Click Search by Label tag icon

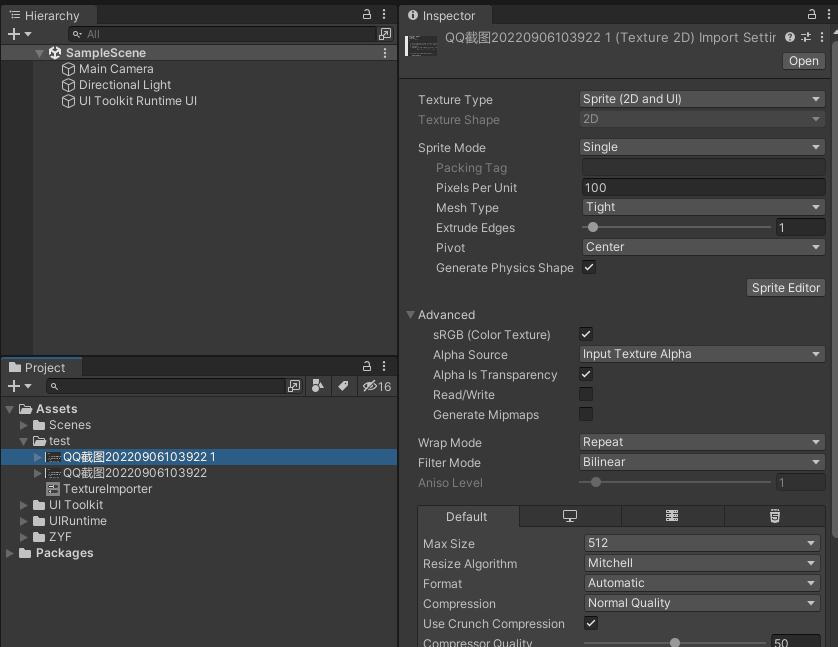tap(343, 386)
